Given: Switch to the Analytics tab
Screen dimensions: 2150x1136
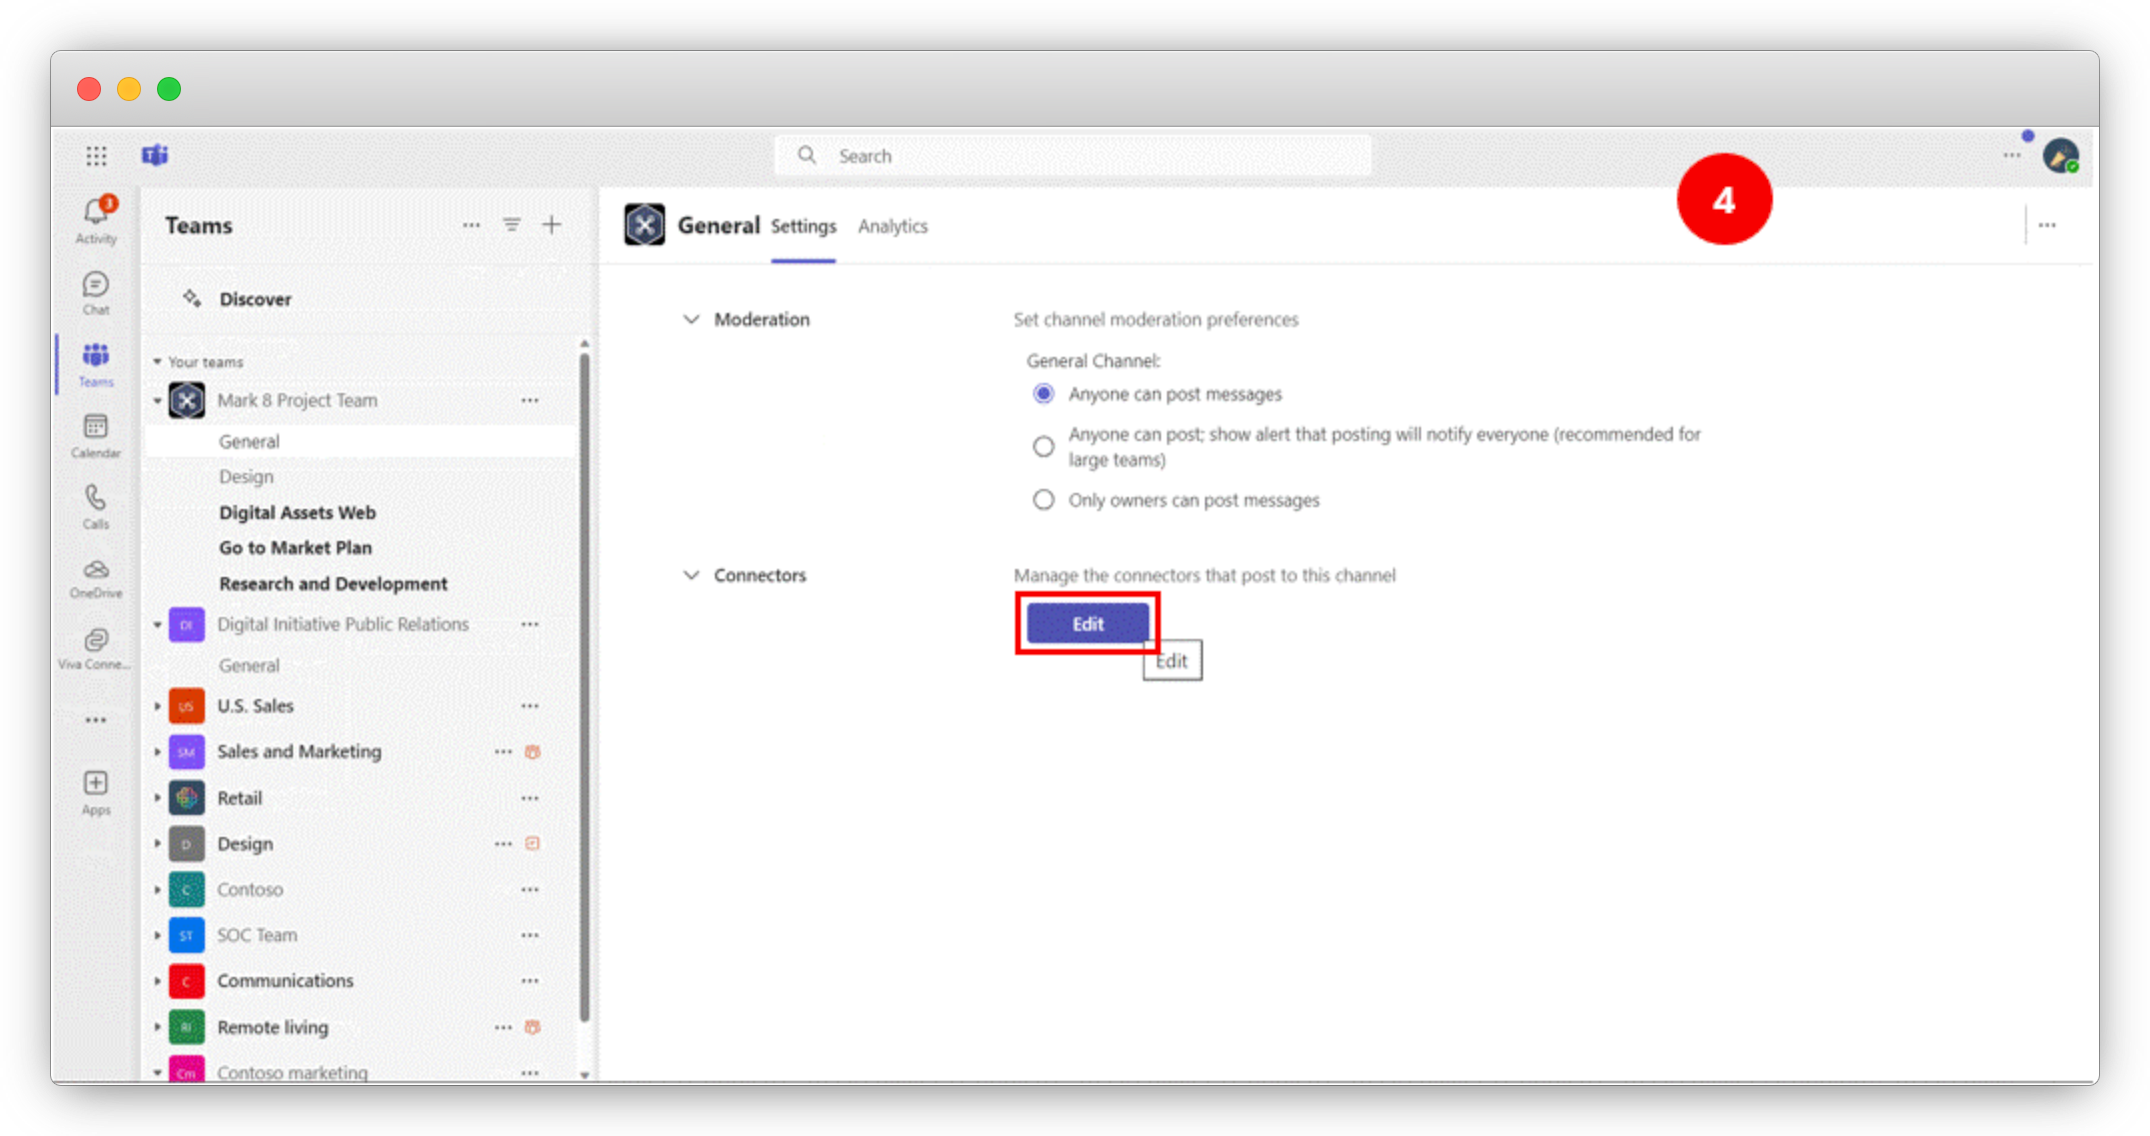Looking at the screenshot, I should (892, 227).
